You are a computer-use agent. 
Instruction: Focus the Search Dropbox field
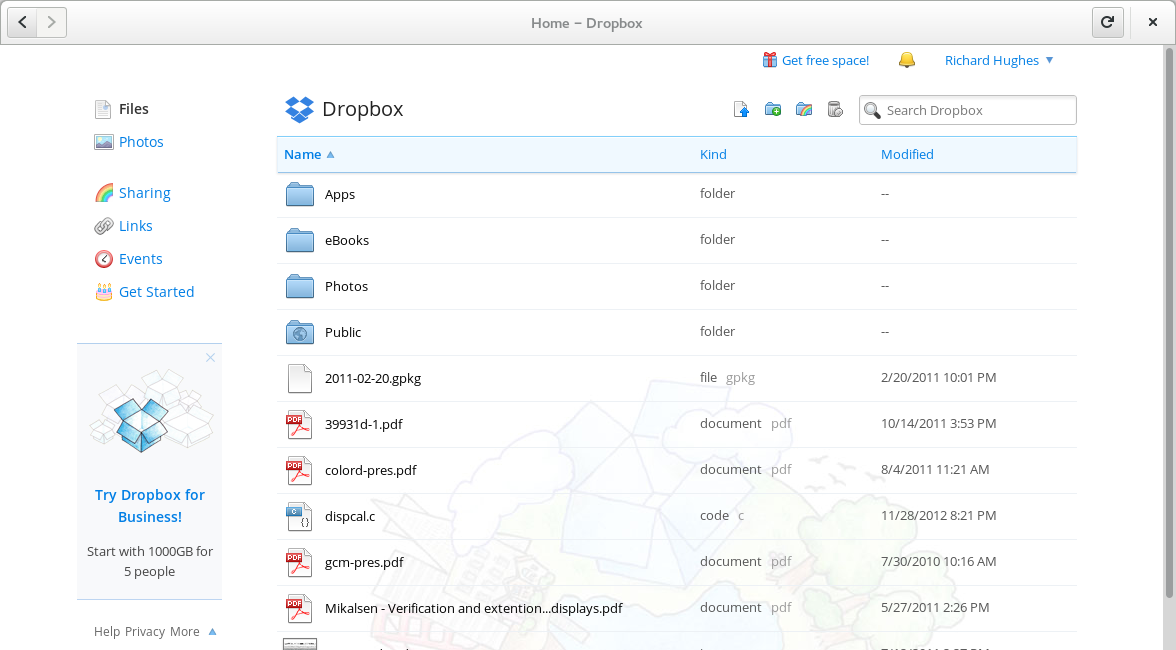[968, 110]
